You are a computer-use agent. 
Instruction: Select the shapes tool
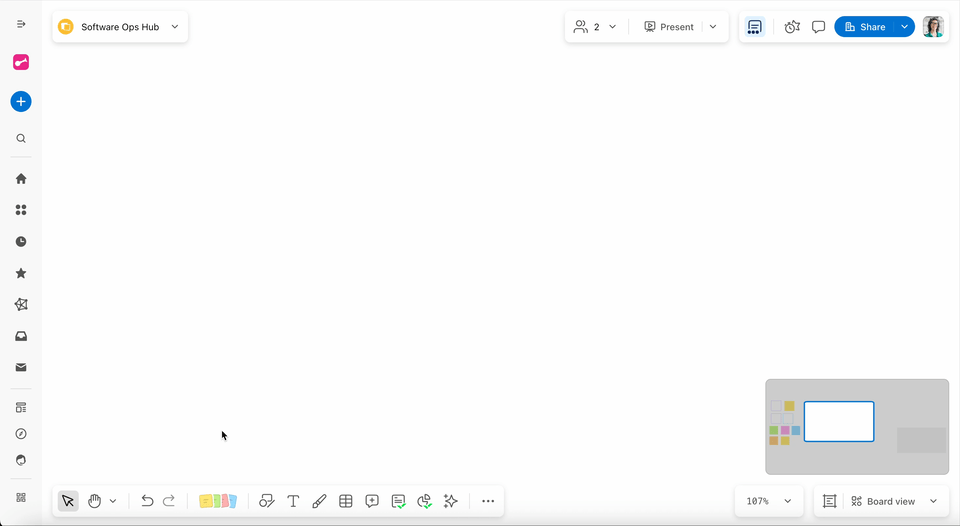coord(266,501)
